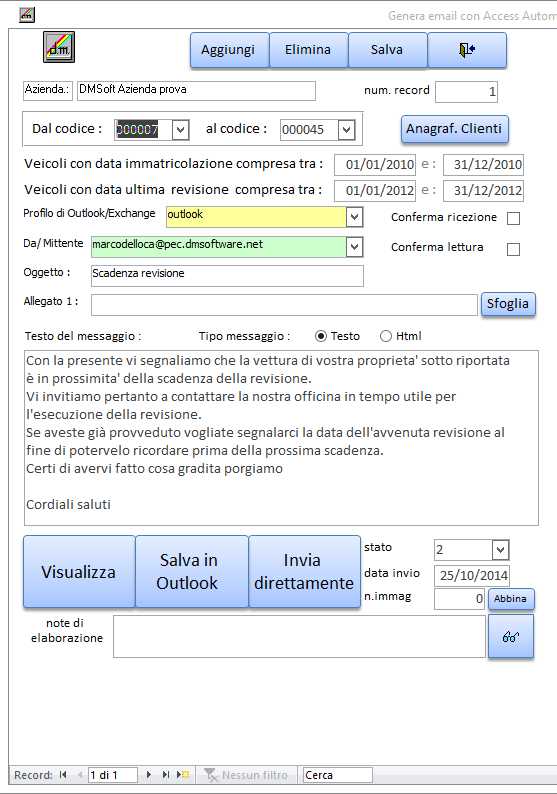The image size is (557, 794).
Task: Click Invia direttamente button
Action: point(304,572)
